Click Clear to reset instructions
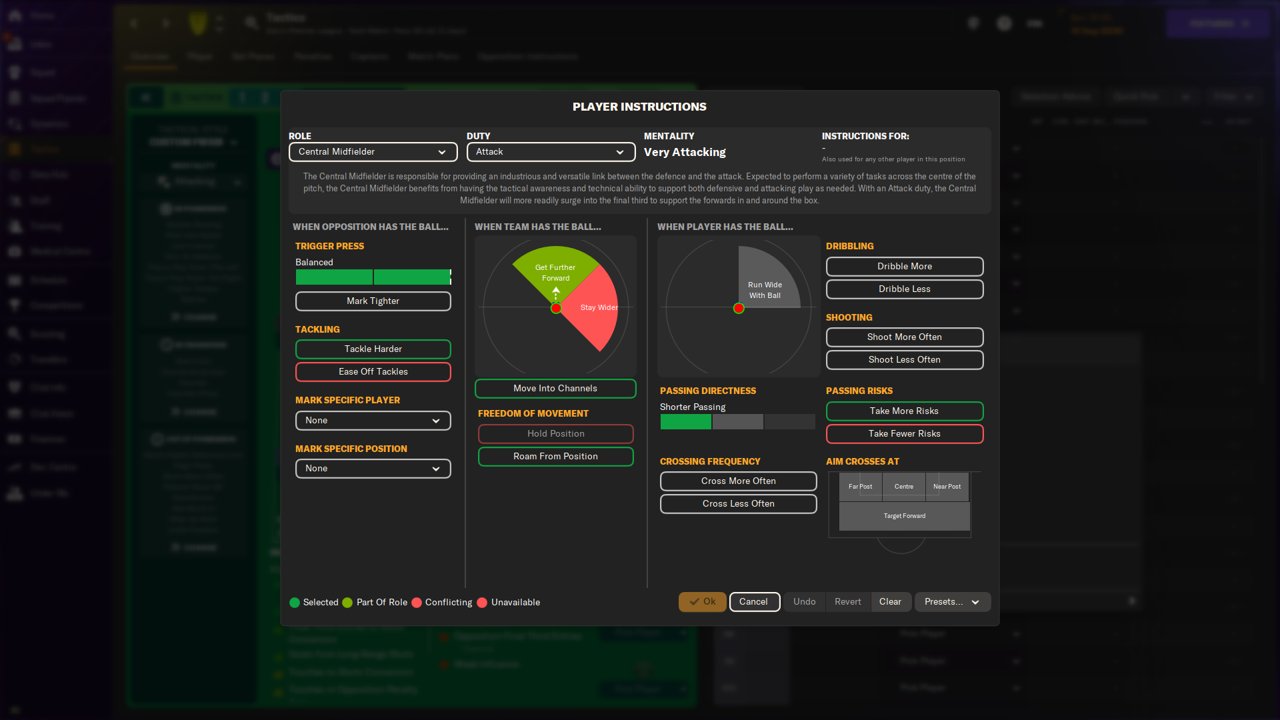The height and width of the screenshot is (720, 1280). 890,602
